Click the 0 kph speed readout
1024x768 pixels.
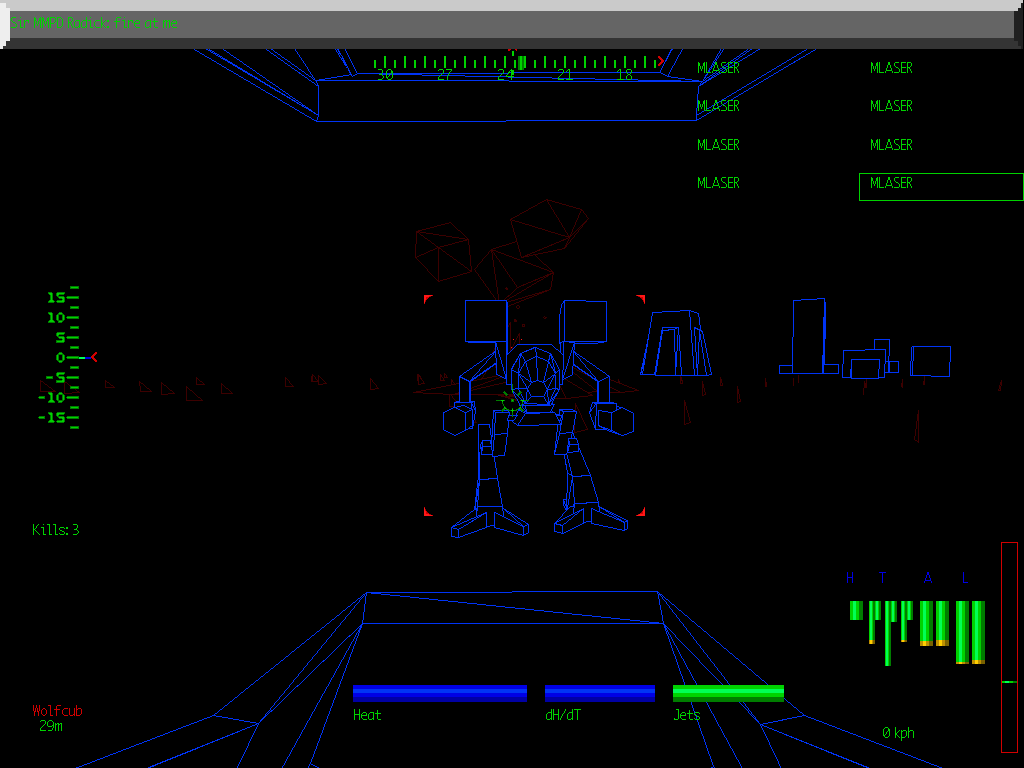click(x=897, y=732)
